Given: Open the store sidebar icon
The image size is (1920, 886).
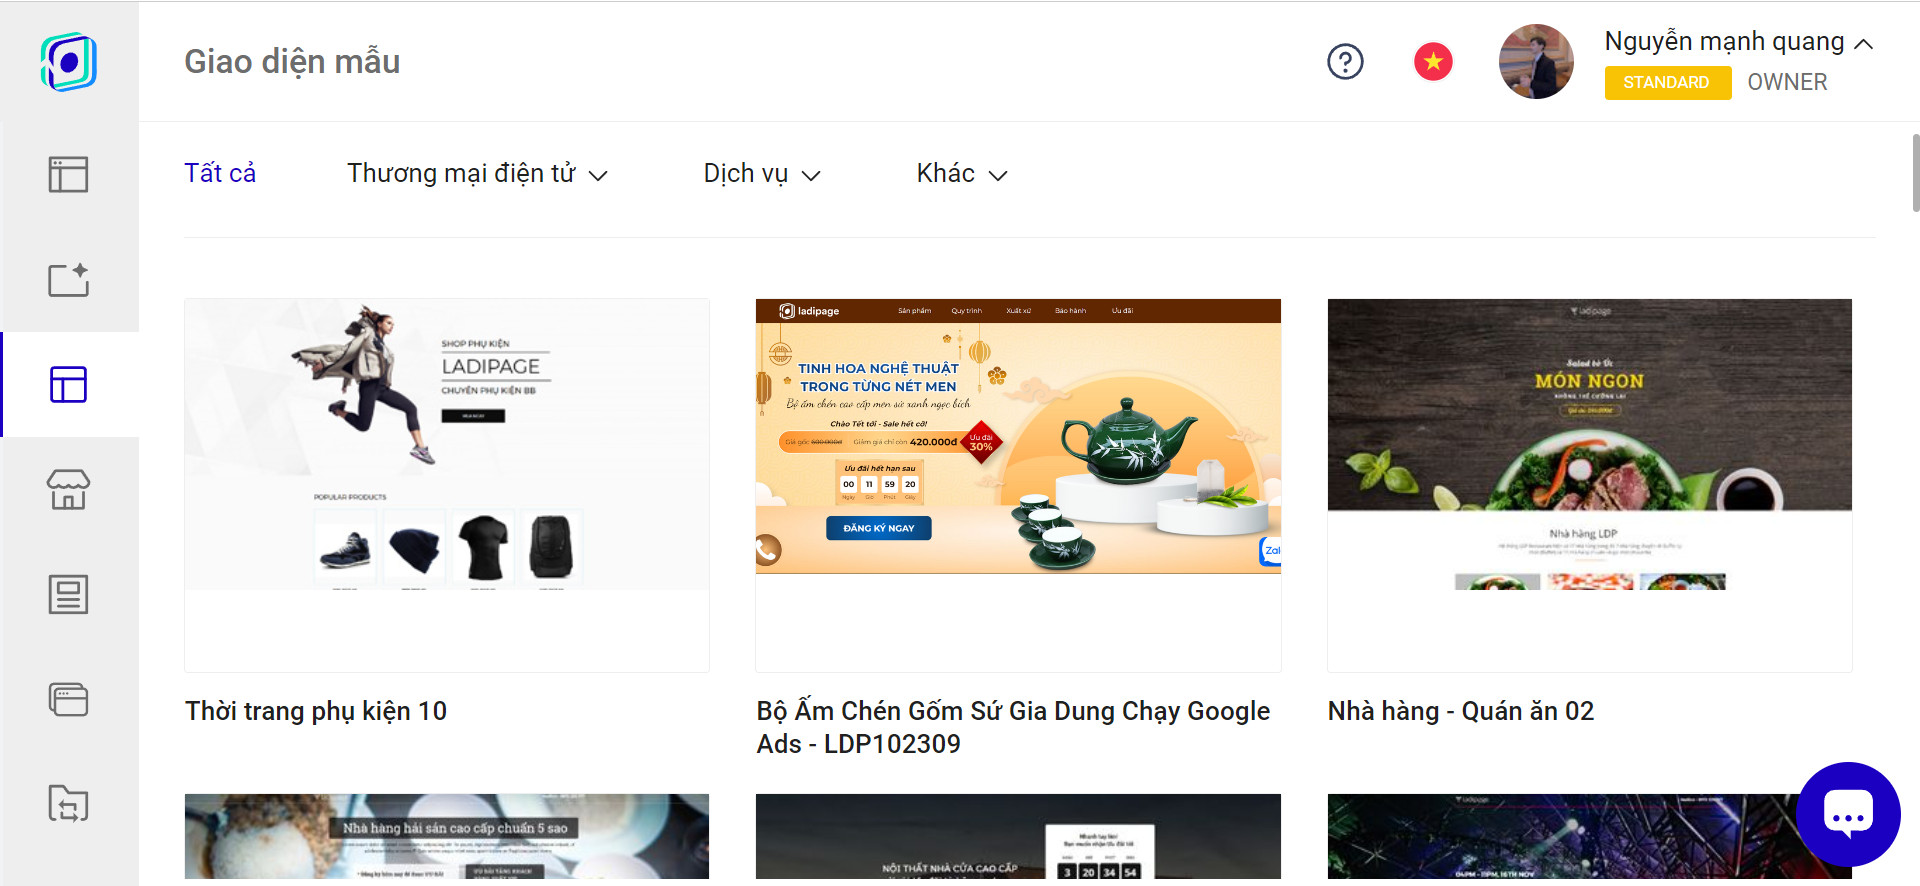Looking at the screenshot, I should click(x=69, y=490).
